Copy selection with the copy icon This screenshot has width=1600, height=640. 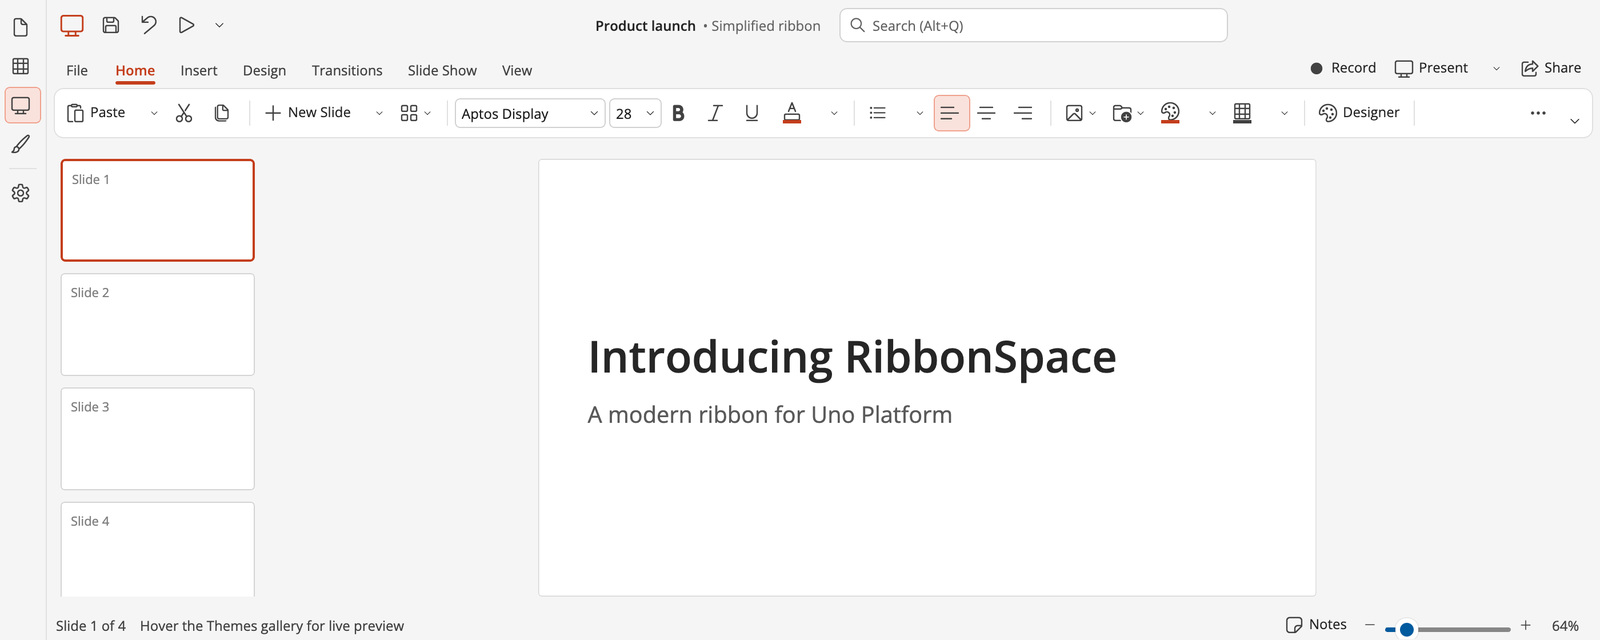tap(222, 113)
